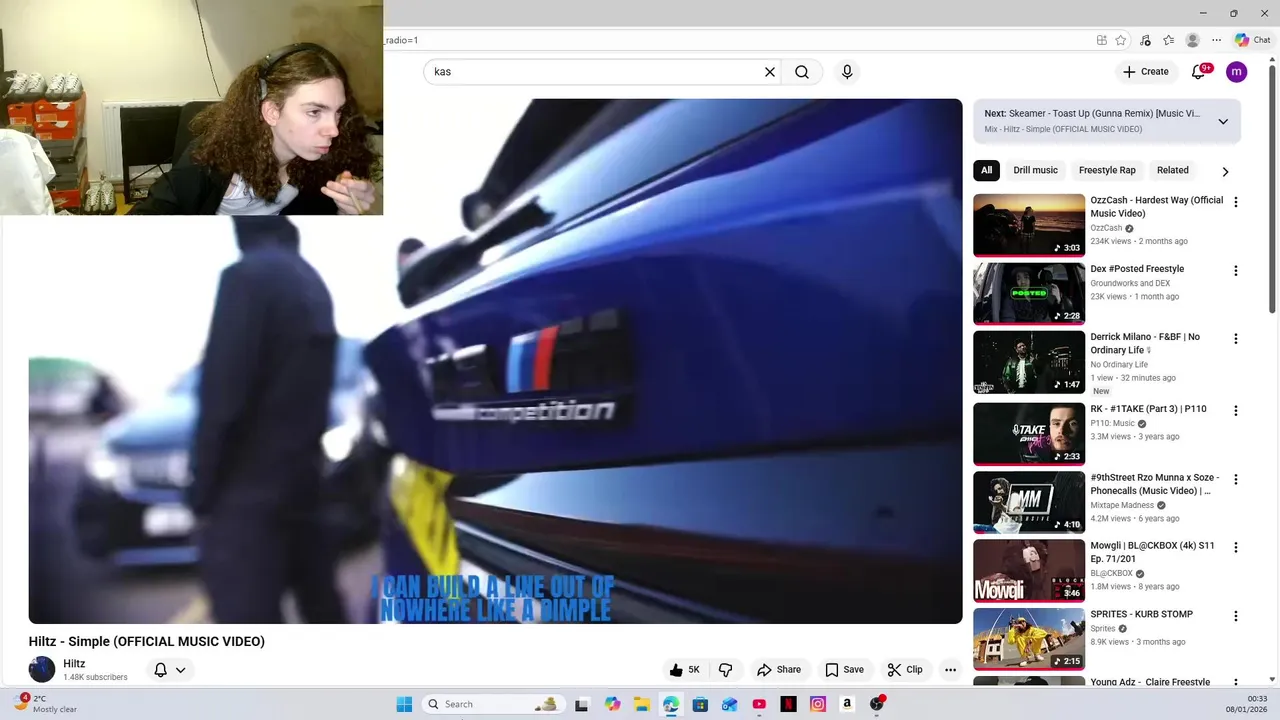Open Young Adz - Claire Freestyle video
The width and height of the screenshot is (1280, 720).
pyautogui.click(x=1150, y=682)
